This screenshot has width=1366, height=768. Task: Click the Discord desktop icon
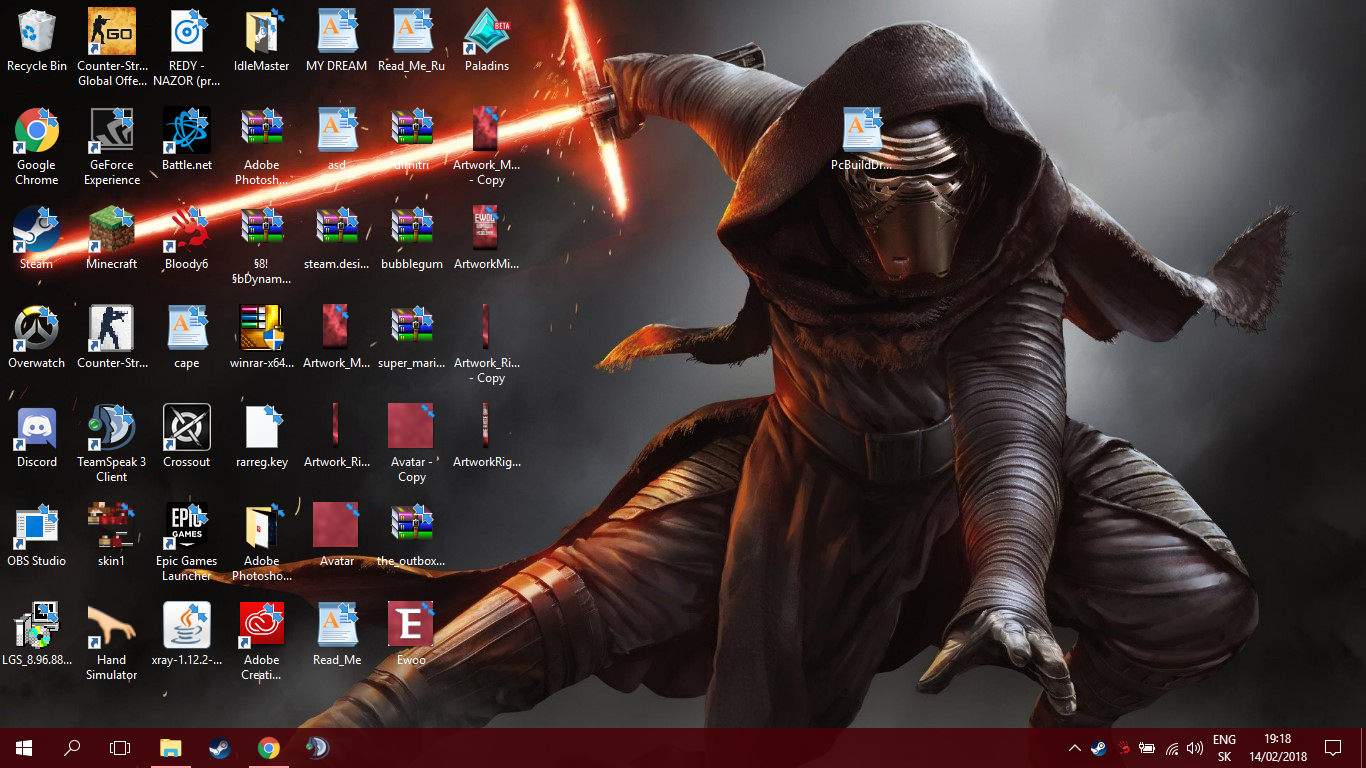click(37, 428)
